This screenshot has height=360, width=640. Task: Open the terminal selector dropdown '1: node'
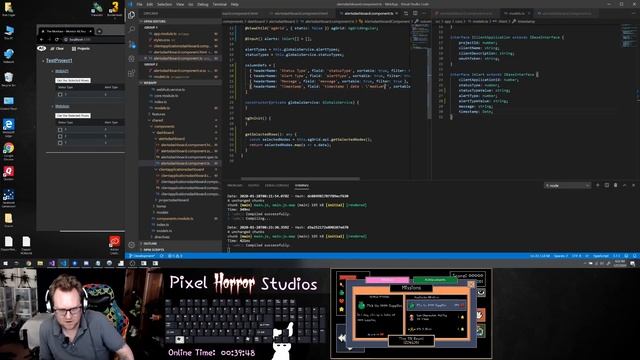point(567,185)
